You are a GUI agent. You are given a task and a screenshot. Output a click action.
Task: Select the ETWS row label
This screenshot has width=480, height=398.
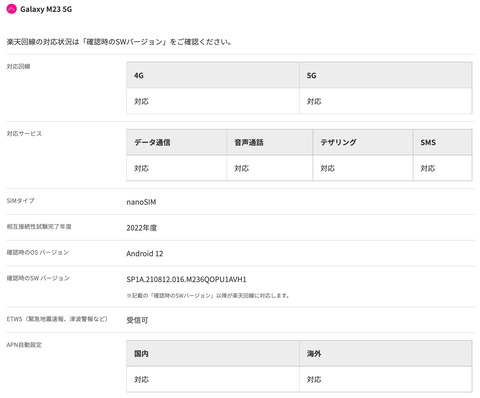(57, 319)
